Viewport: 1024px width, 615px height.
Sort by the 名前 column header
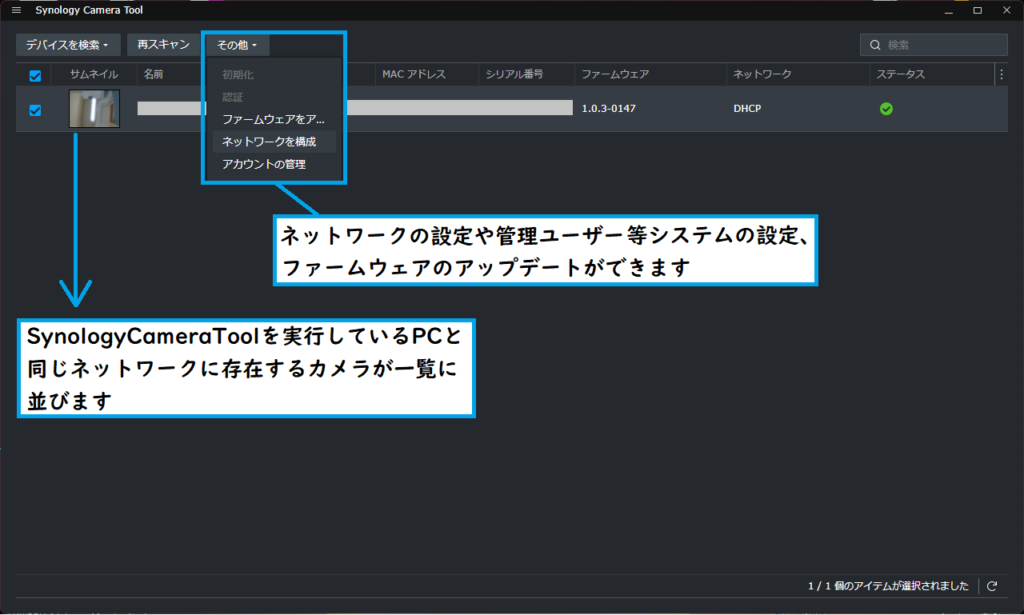click(153, 74)
